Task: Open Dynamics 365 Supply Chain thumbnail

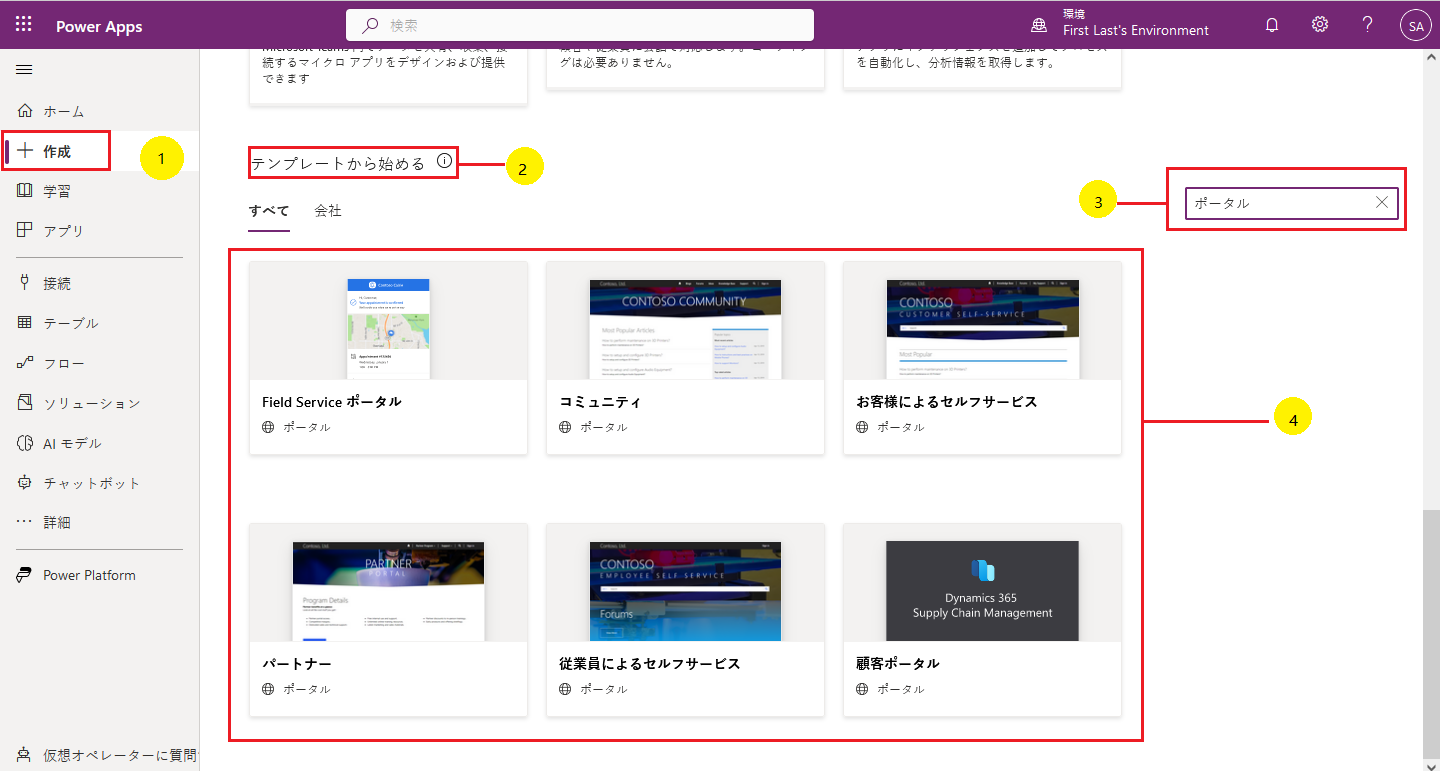Action: click(x=982, y=591)
